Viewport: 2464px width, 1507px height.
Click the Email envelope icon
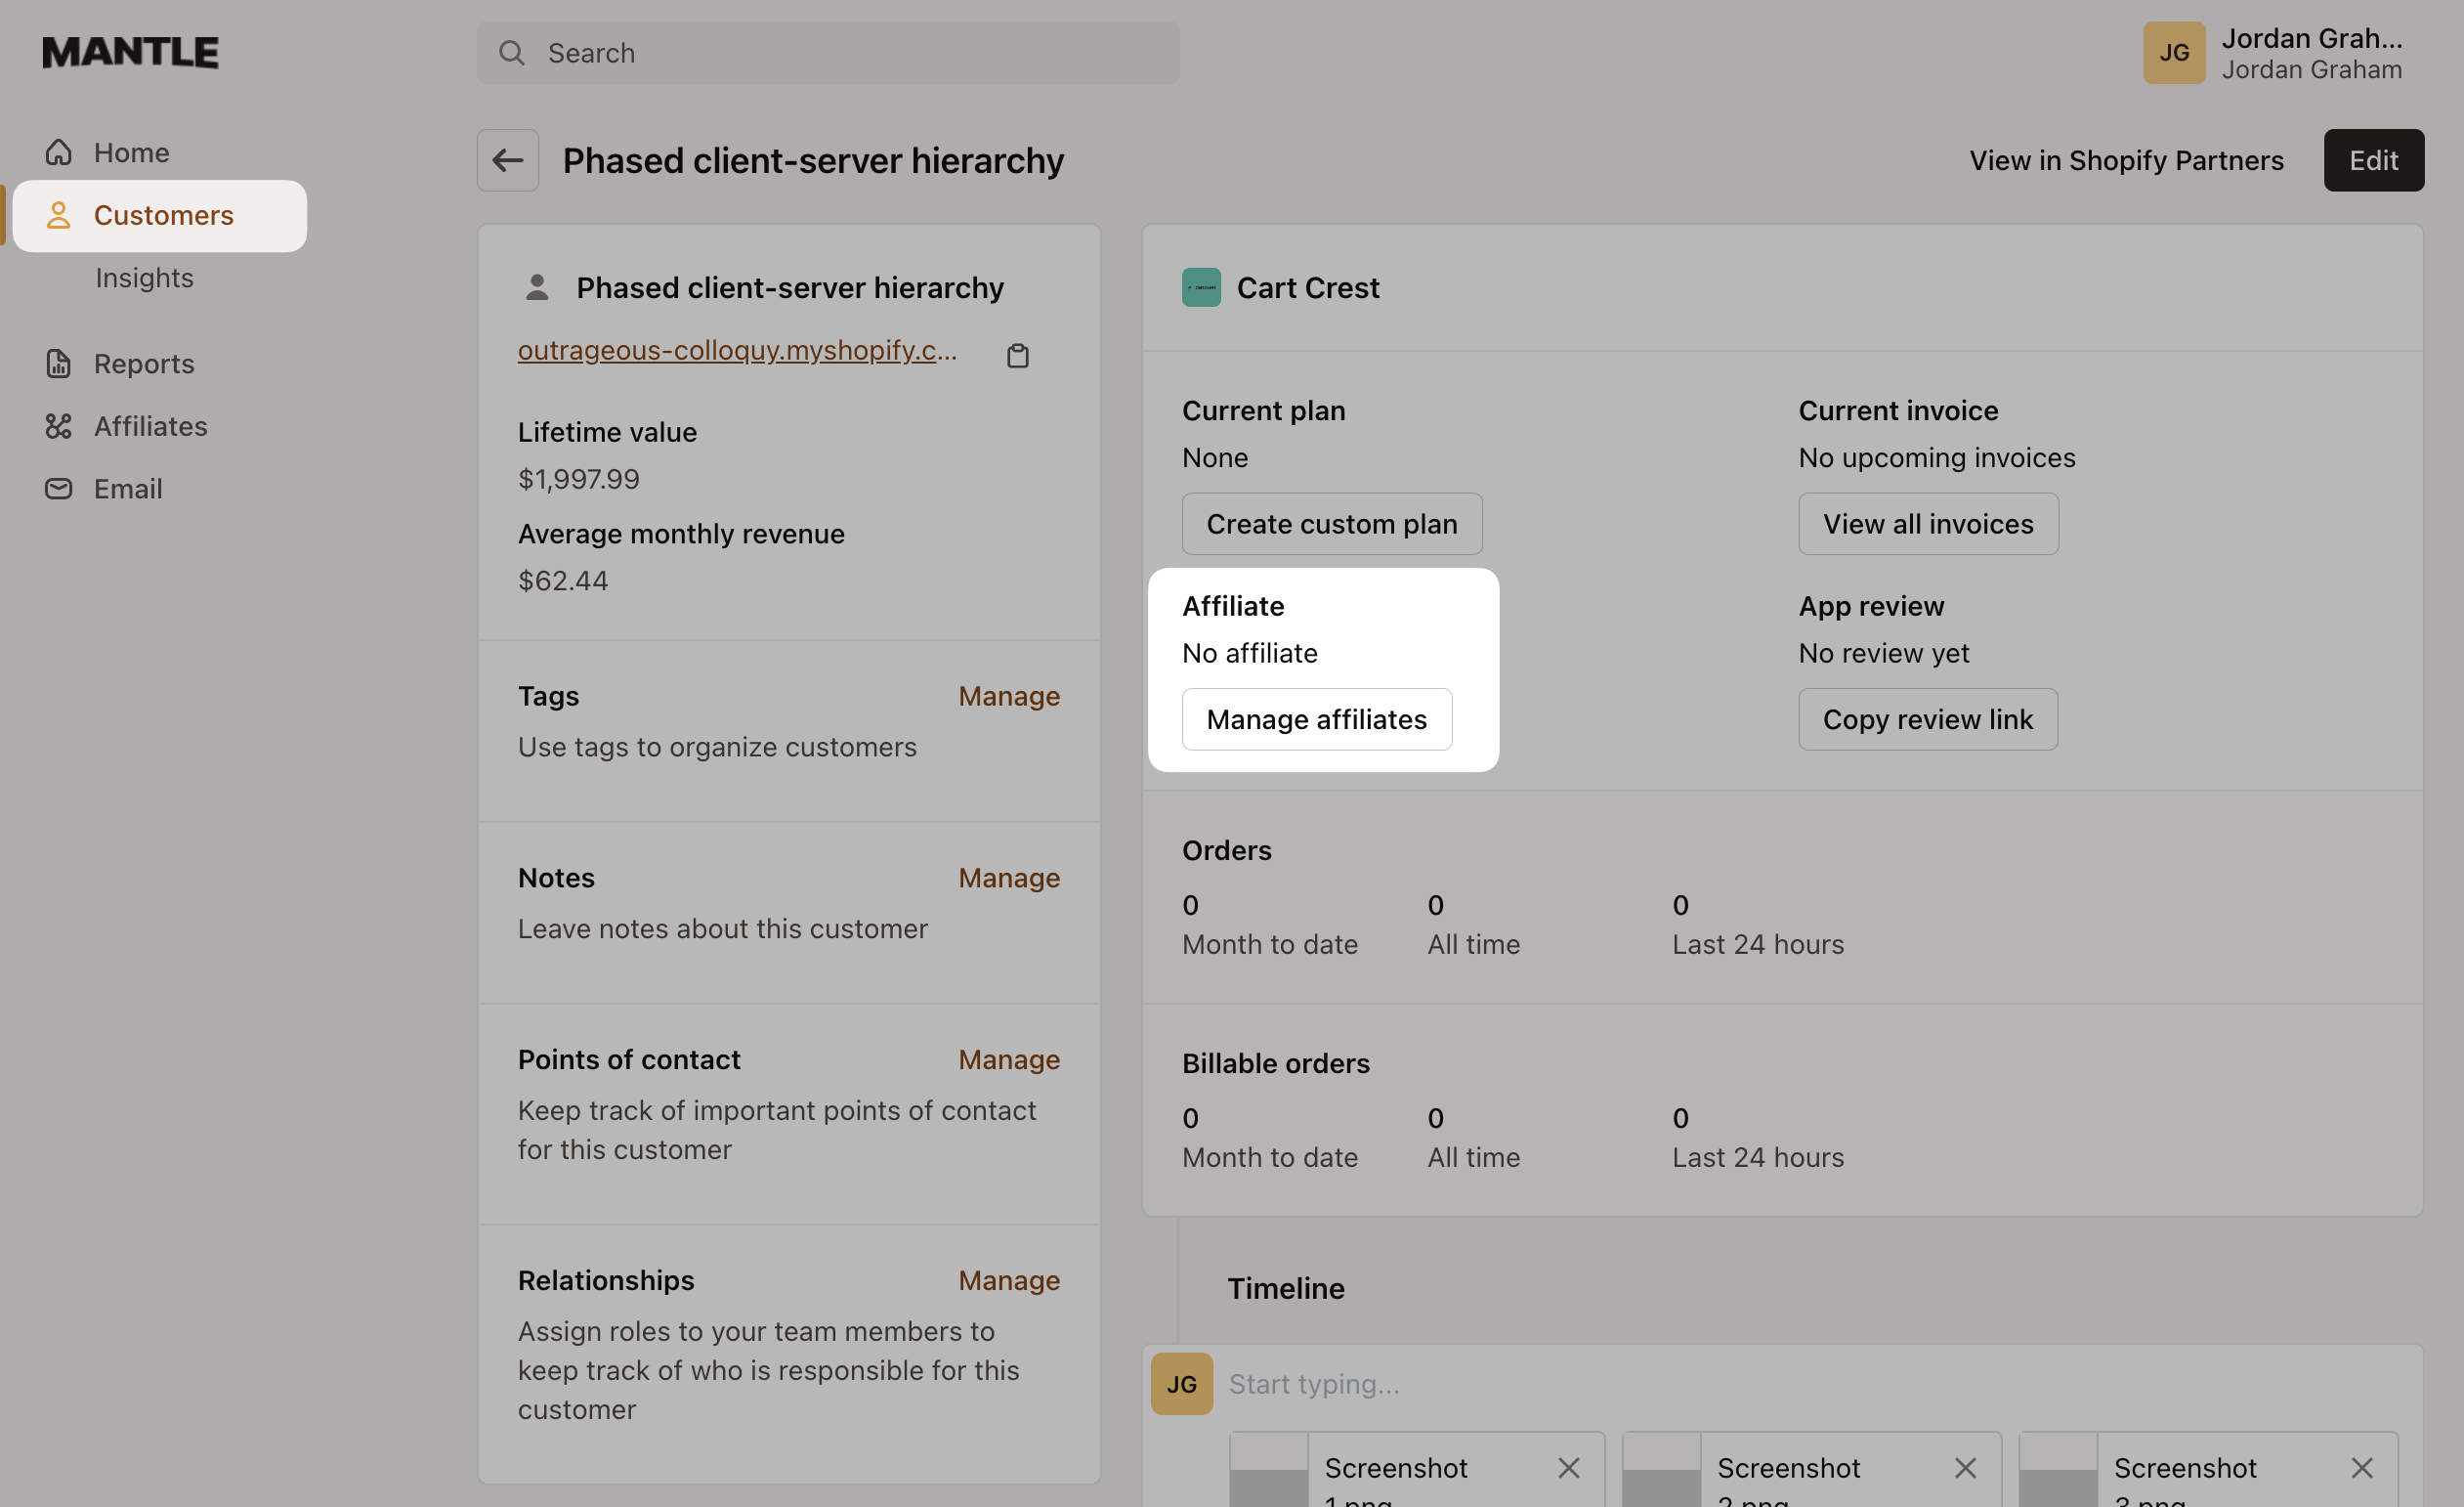58,488
